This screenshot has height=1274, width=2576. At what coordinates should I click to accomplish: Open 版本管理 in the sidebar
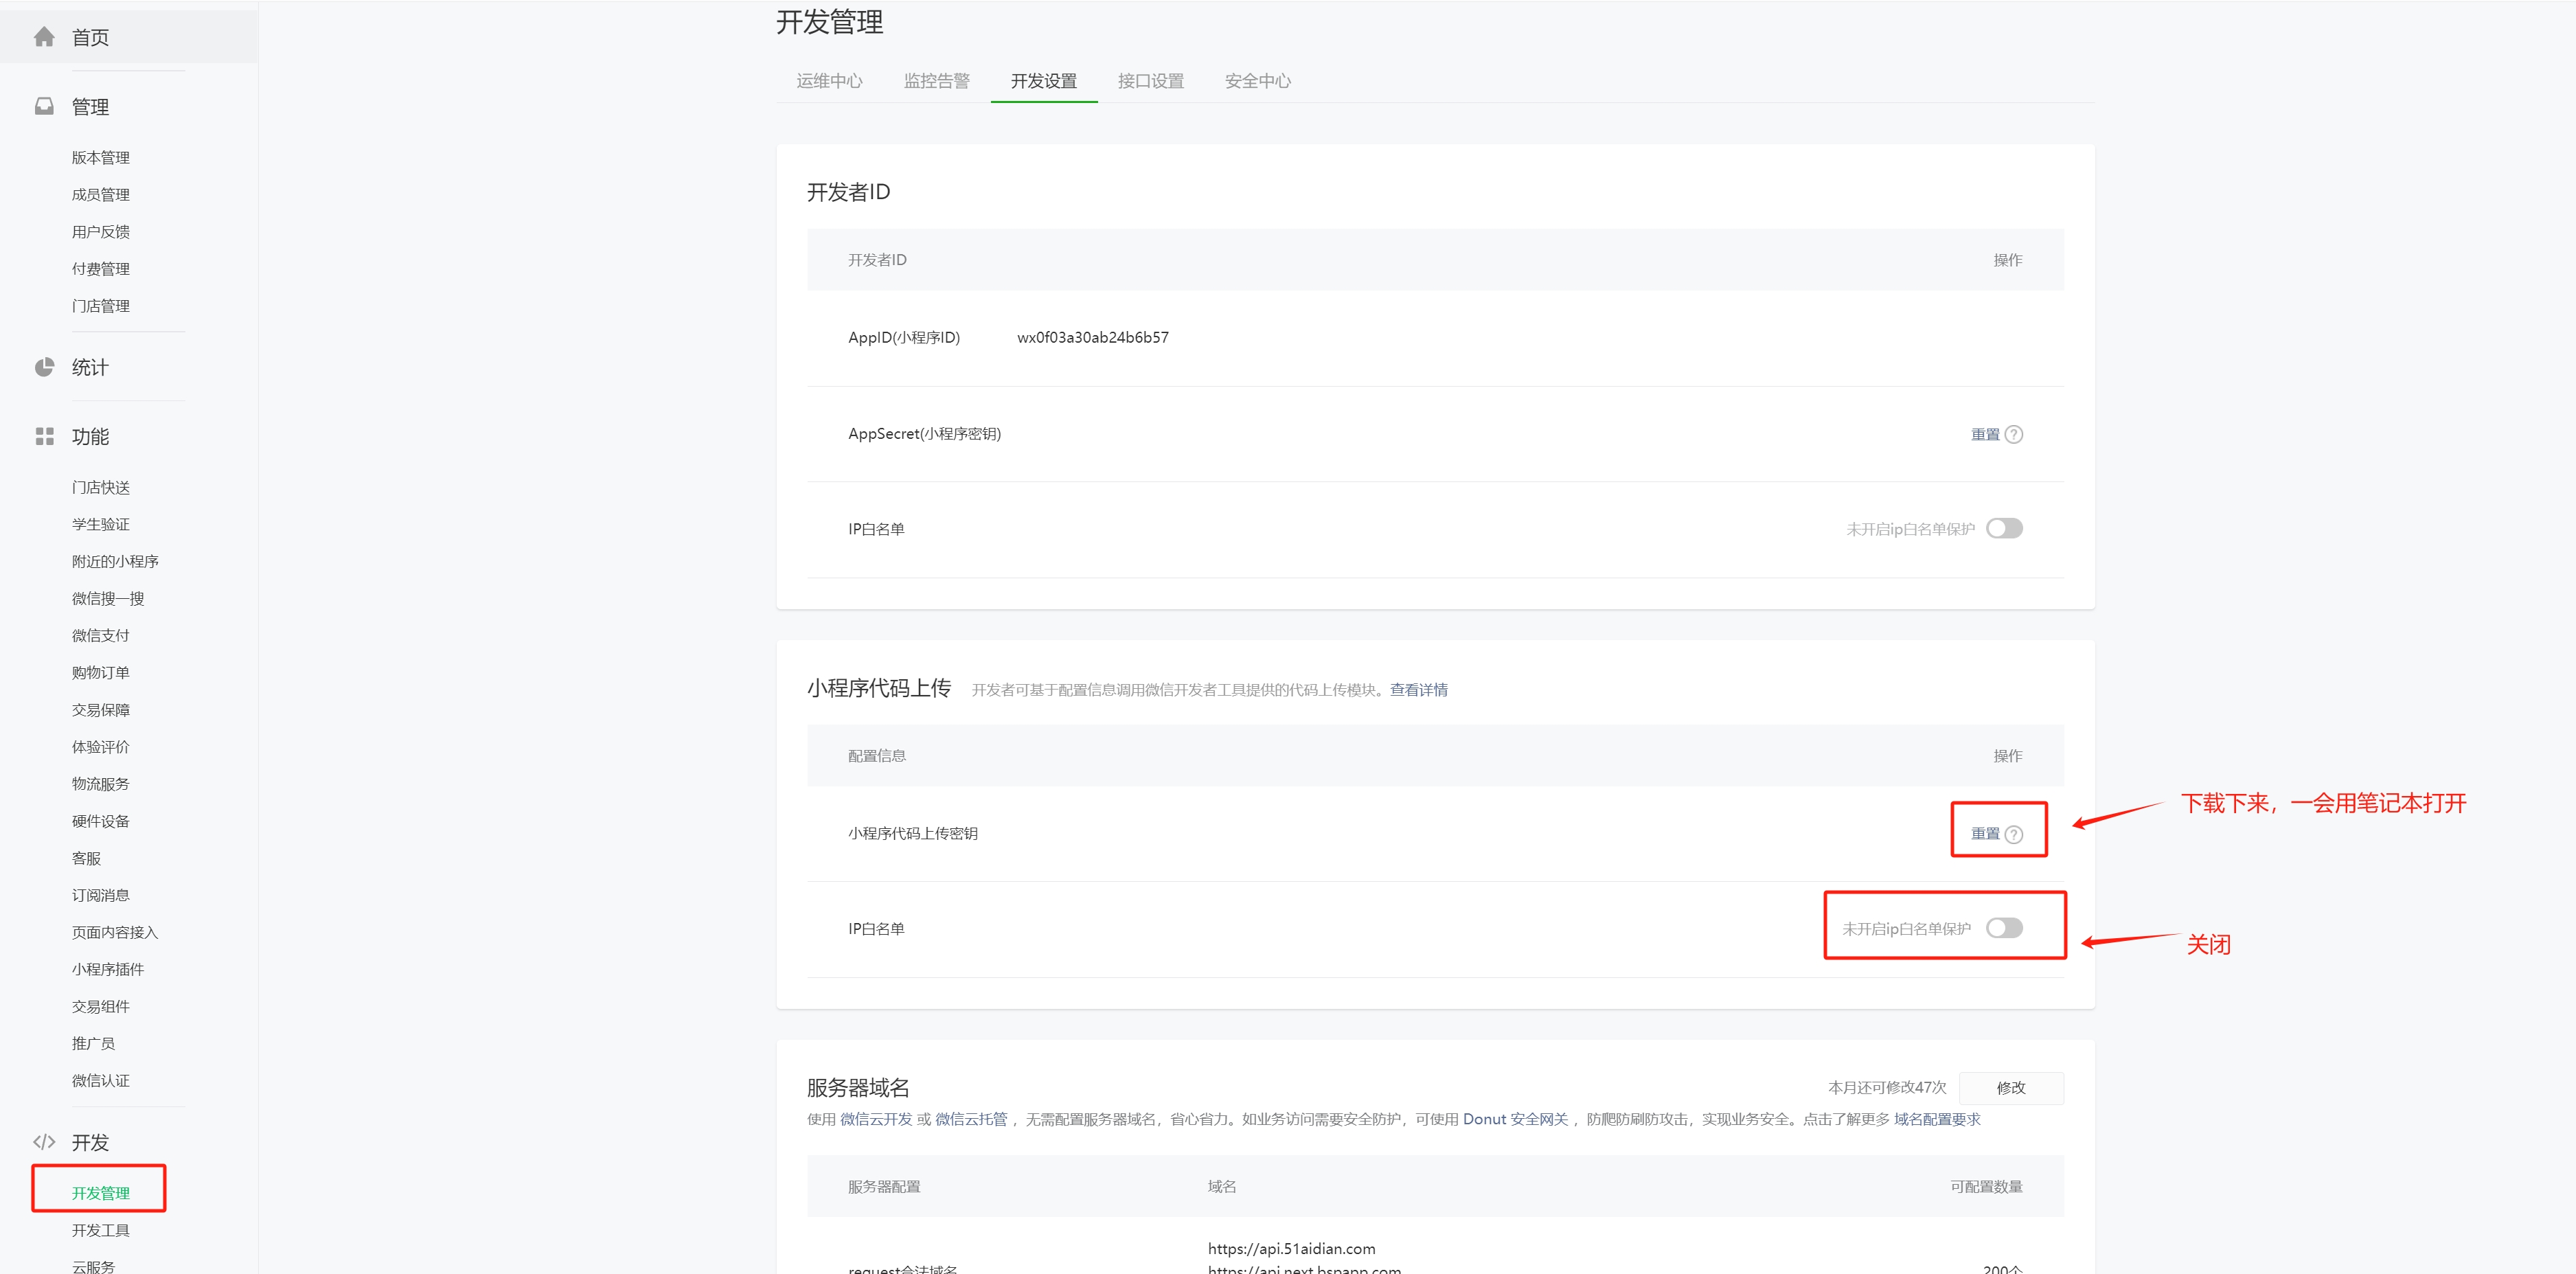coord(100,157)
